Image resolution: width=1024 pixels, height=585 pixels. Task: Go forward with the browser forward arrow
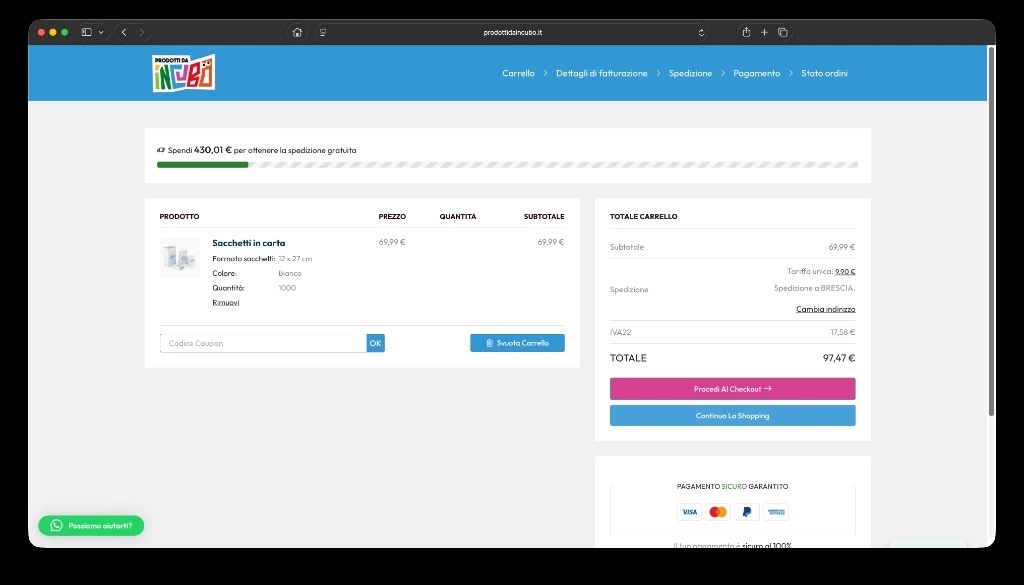[x=142, y=32]
